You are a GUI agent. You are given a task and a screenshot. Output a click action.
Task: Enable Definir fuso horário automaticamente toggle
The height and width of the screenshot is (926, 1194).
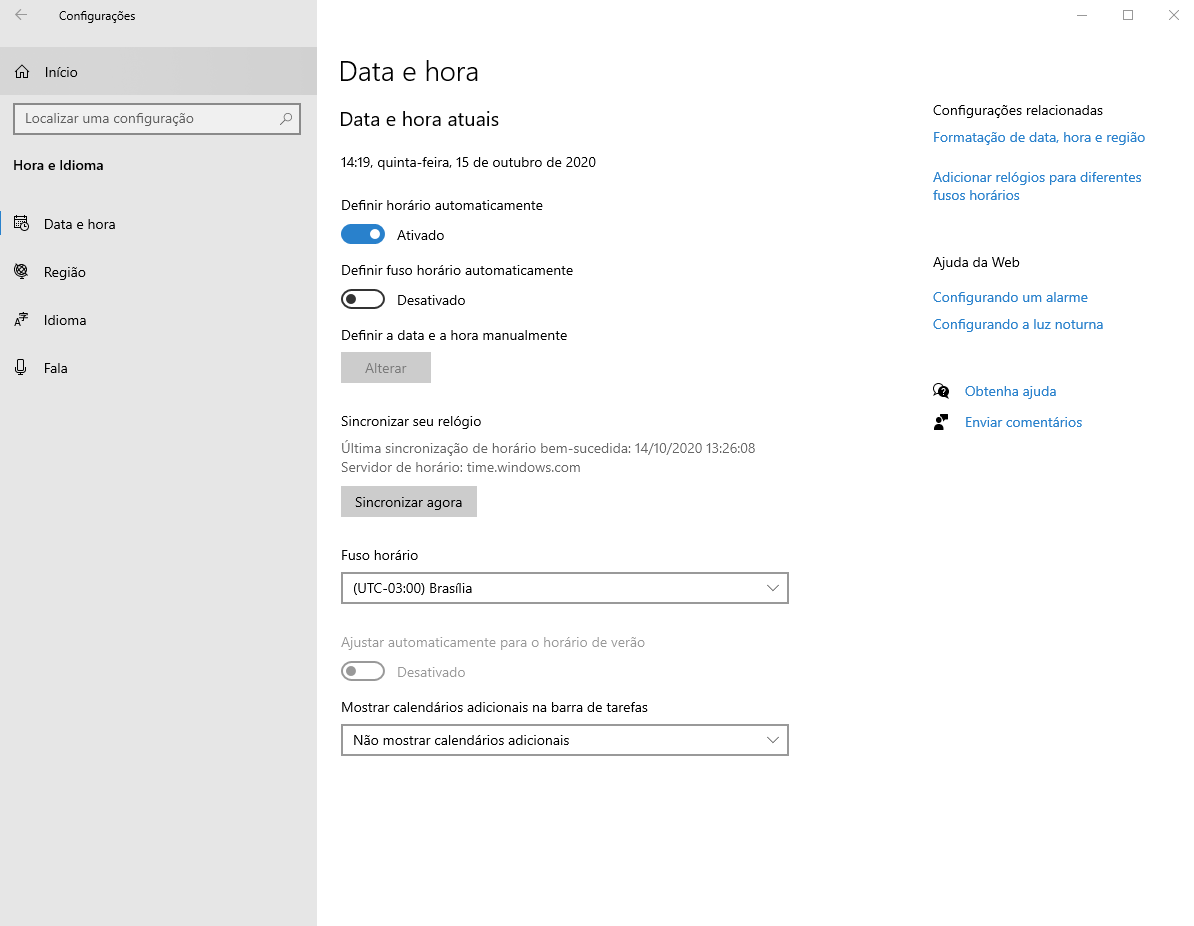coord(363,300)
